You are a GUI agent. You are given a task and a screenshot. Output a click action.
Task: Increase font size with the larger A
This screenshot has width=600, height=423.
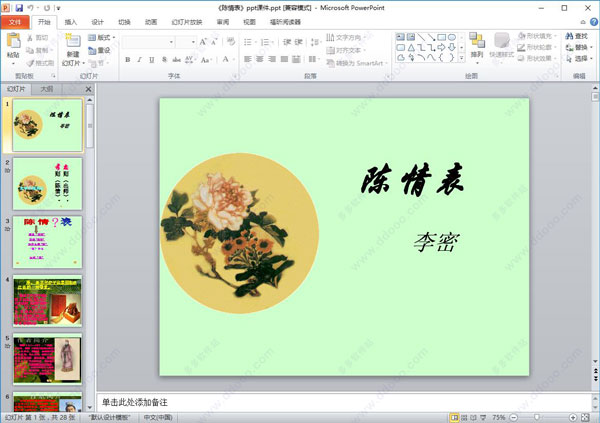click(x=203, y=42)
